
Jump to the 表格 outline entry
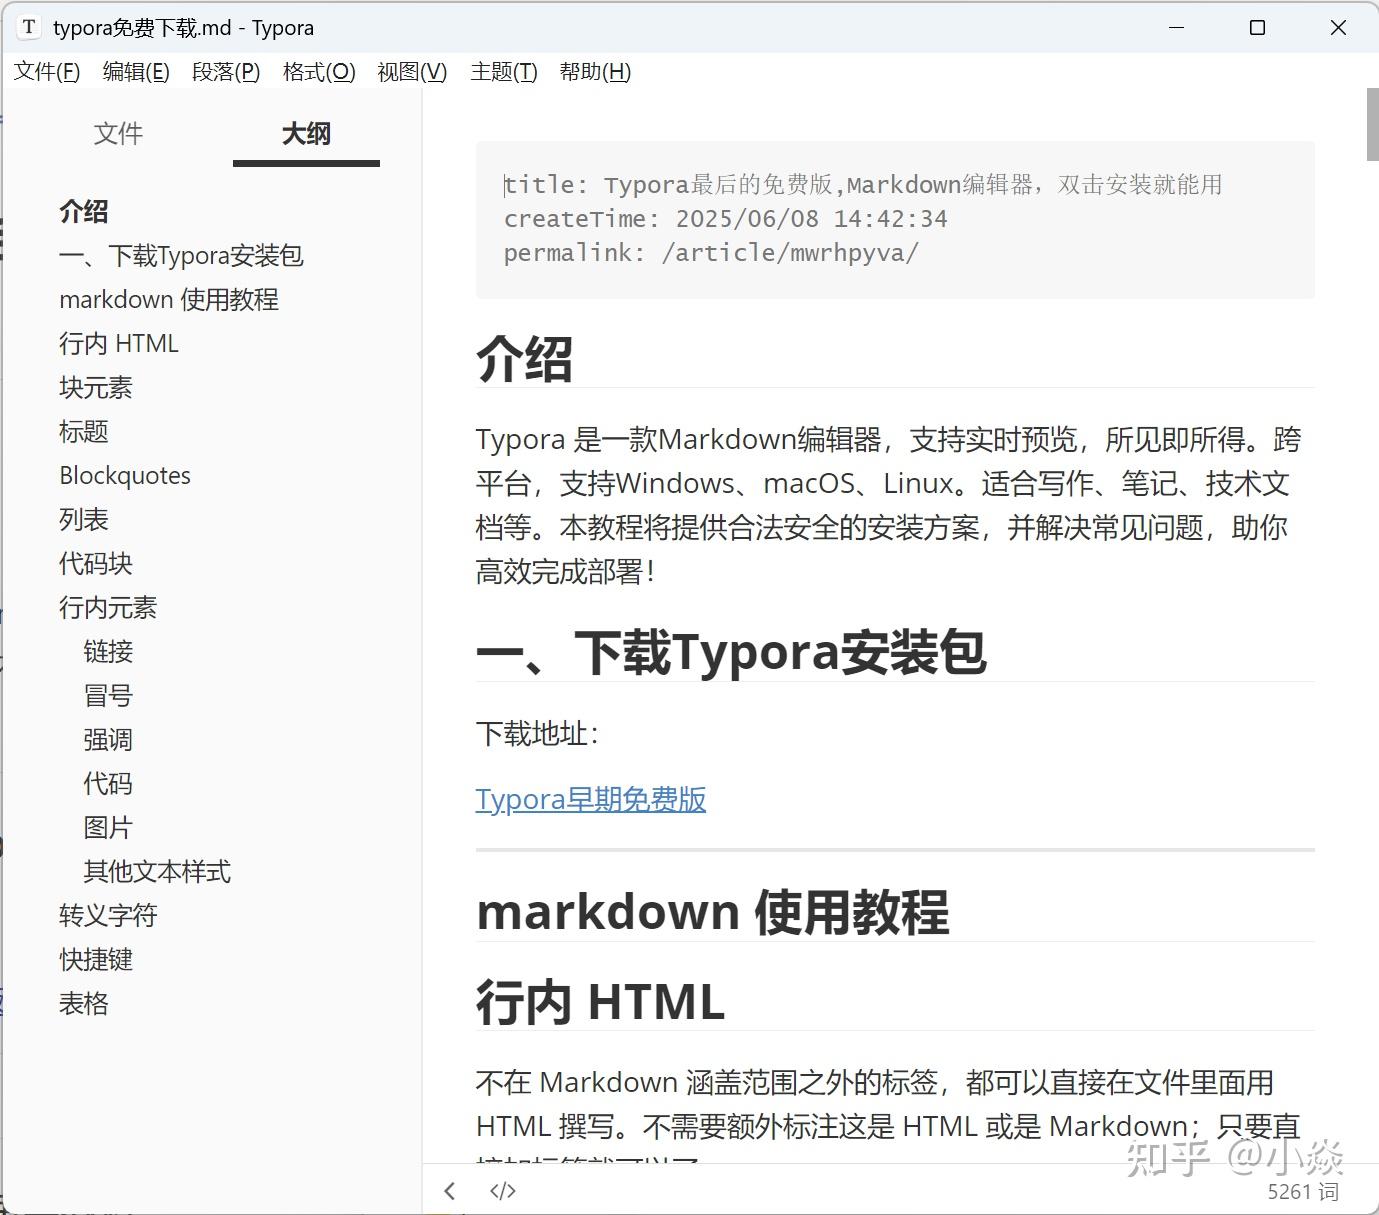click(83, 1003)
